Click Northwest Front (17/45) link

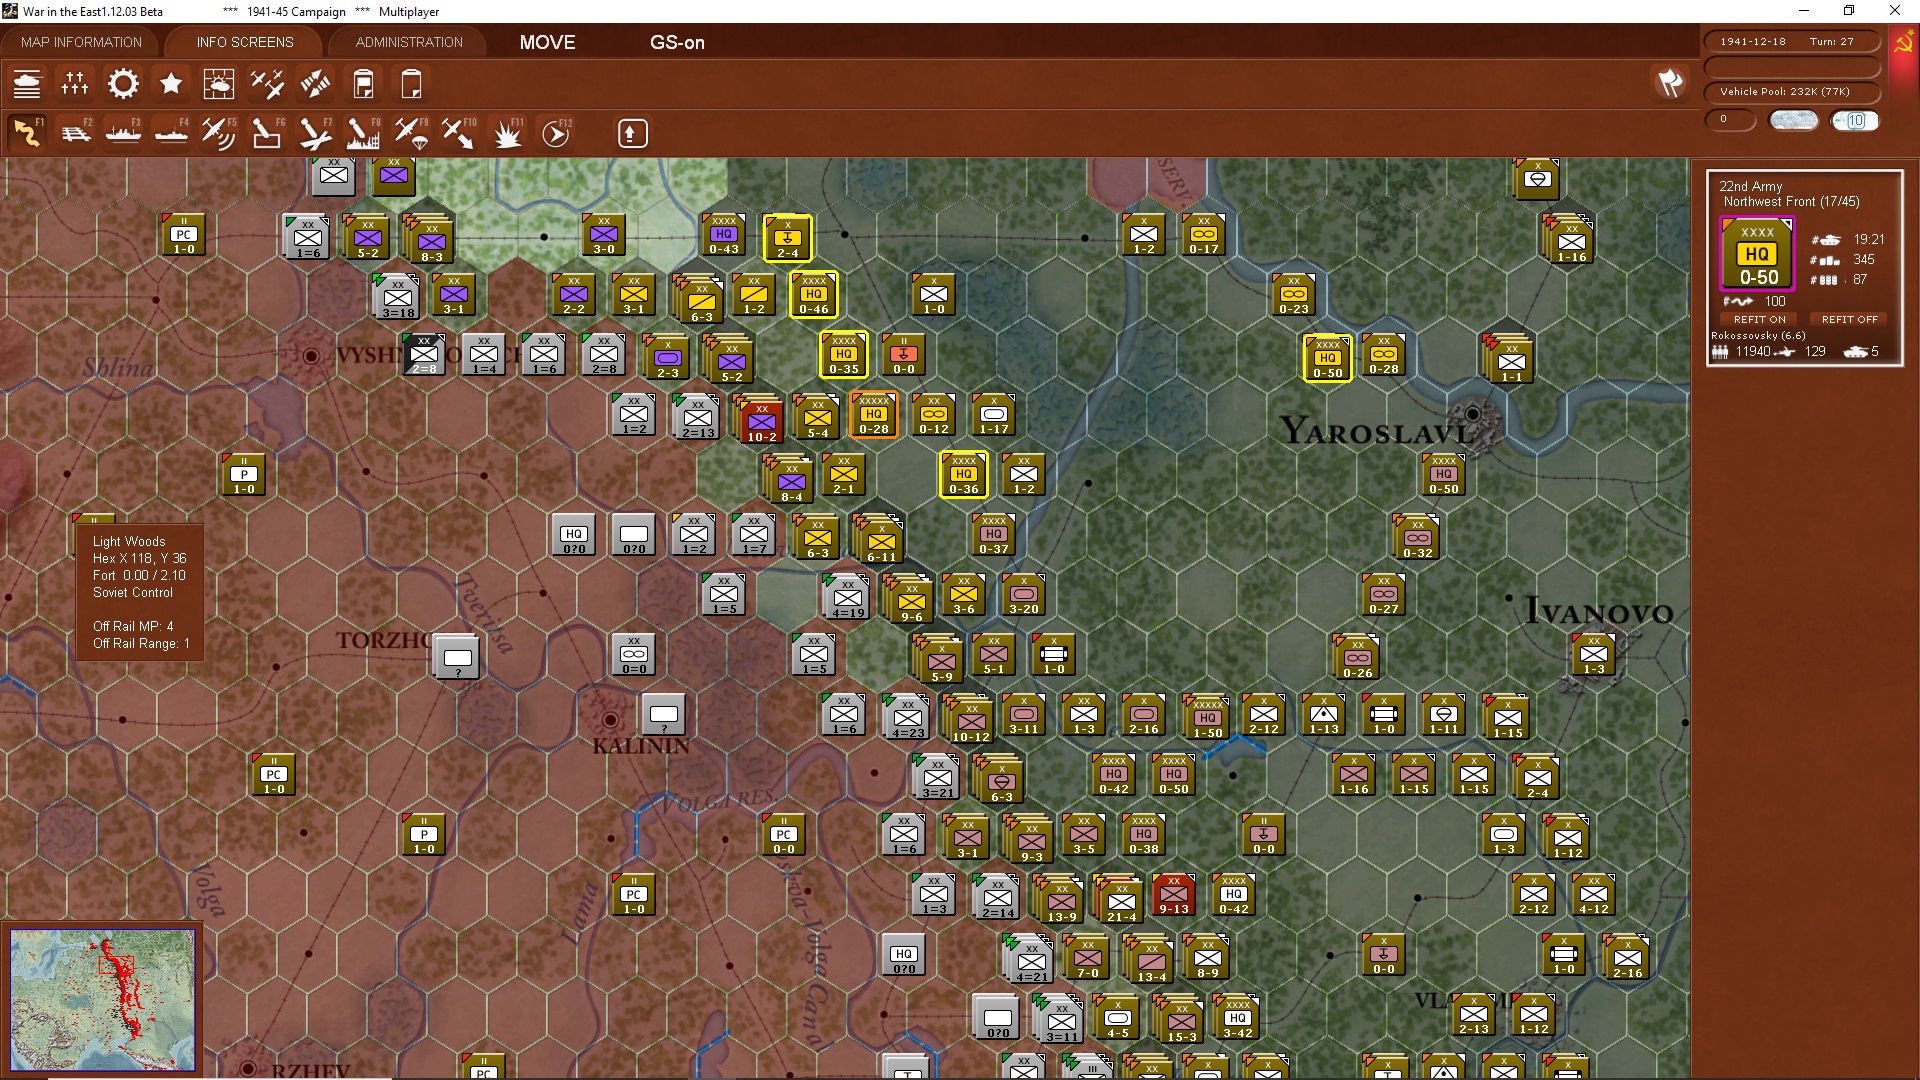[x=1791, y=201]
